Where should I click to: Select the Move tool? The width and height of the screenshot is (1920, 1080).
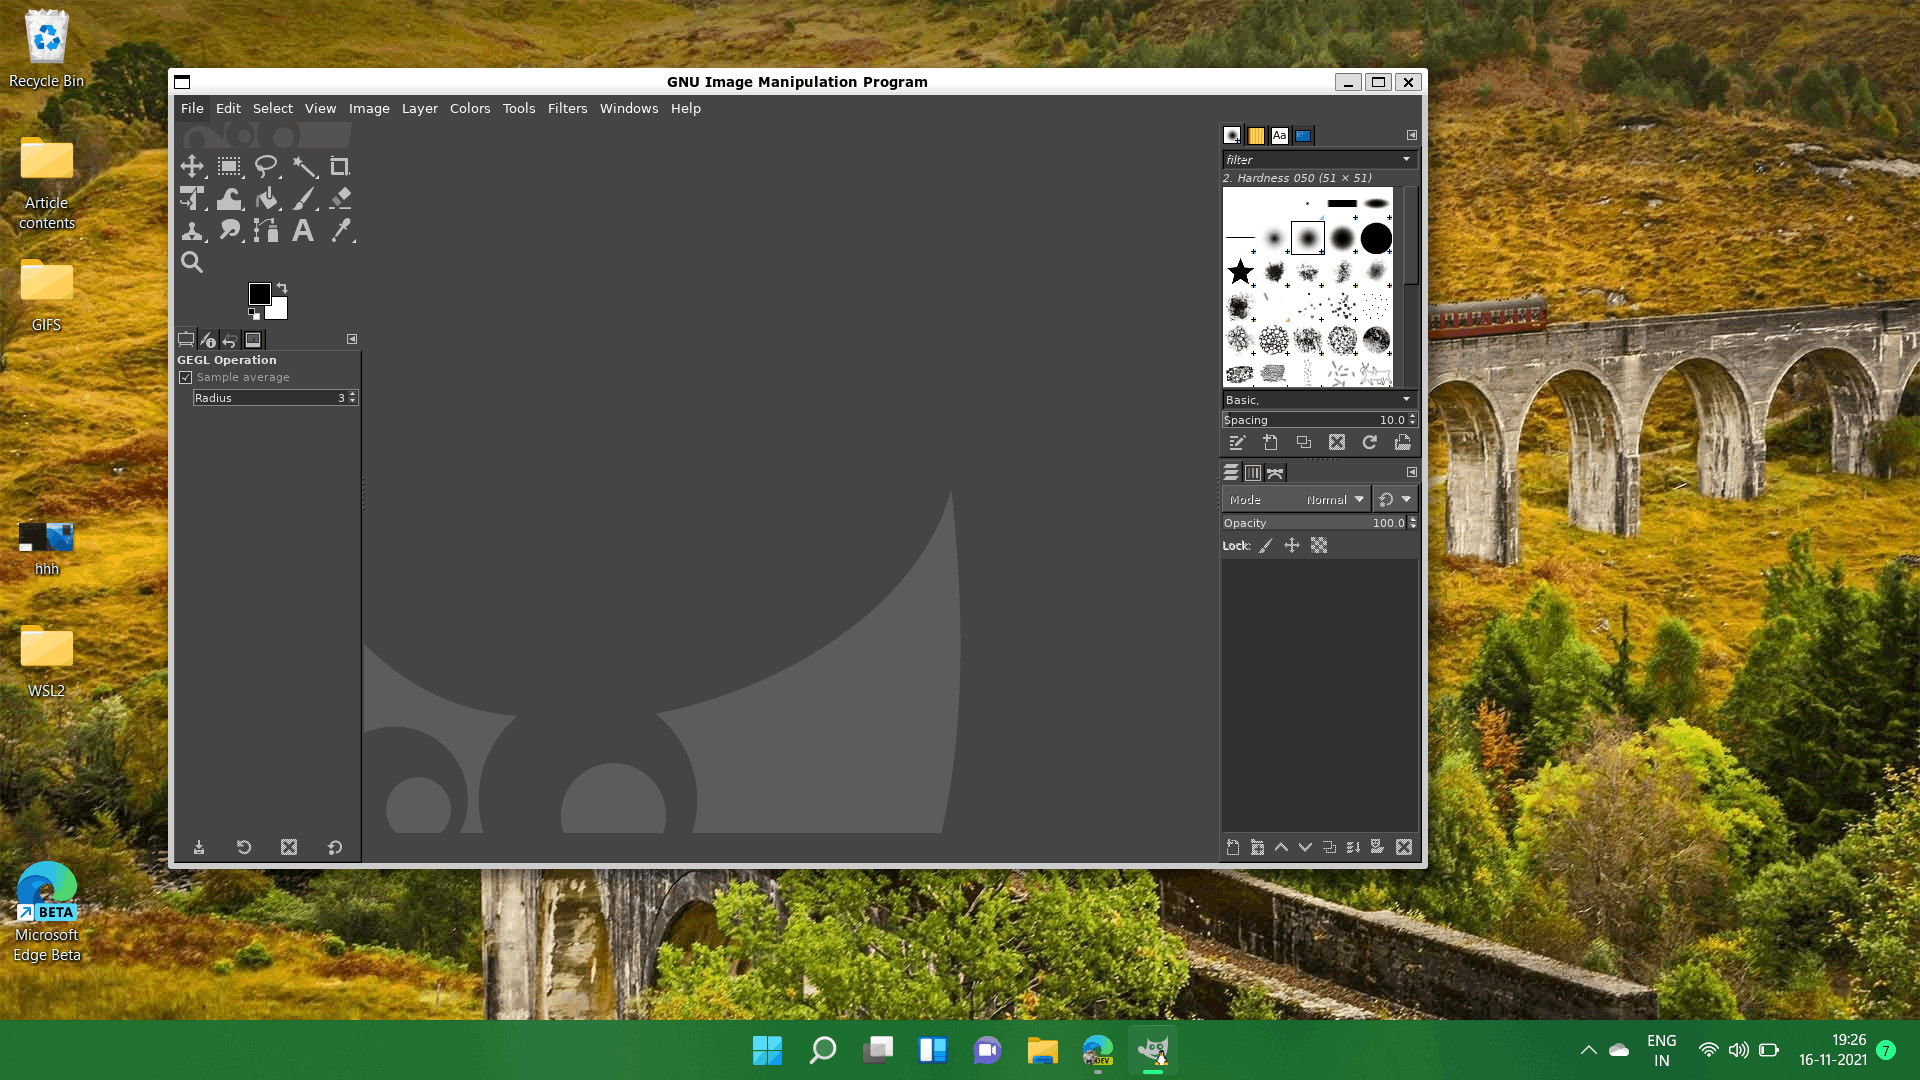point(192,167)
